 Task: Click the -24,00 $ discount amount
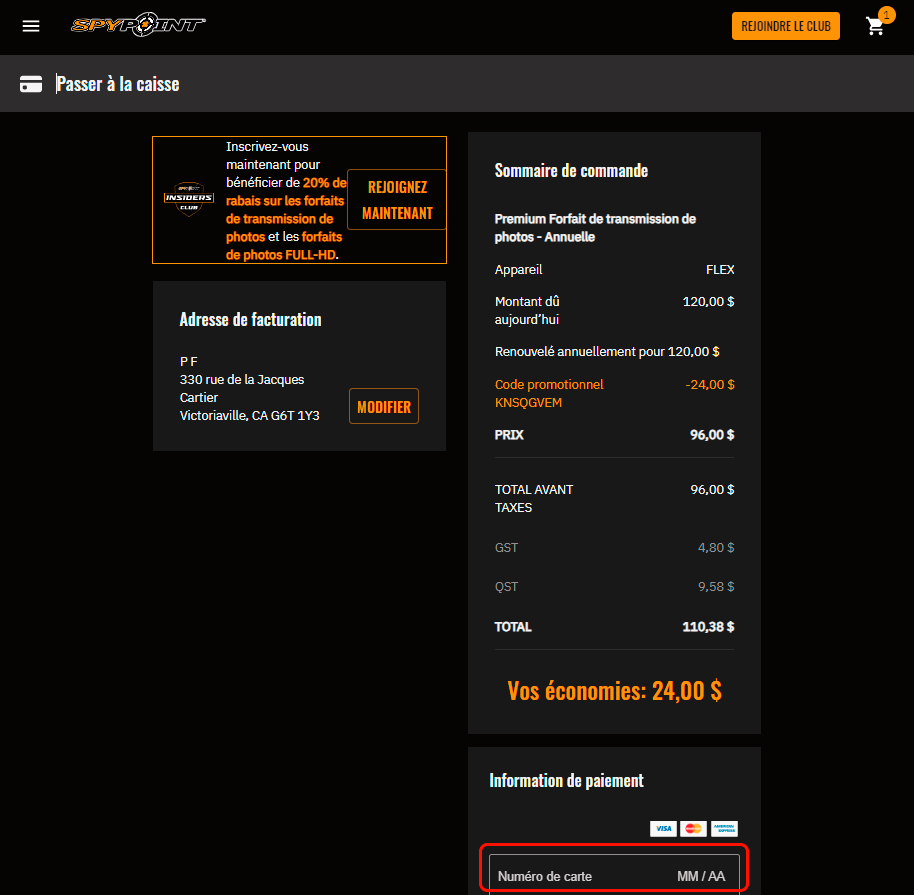point(710,385)
